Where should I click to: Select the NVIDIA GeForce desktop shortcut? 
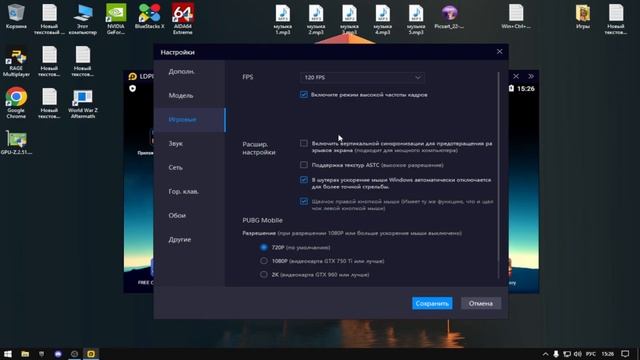click(116, 19)
